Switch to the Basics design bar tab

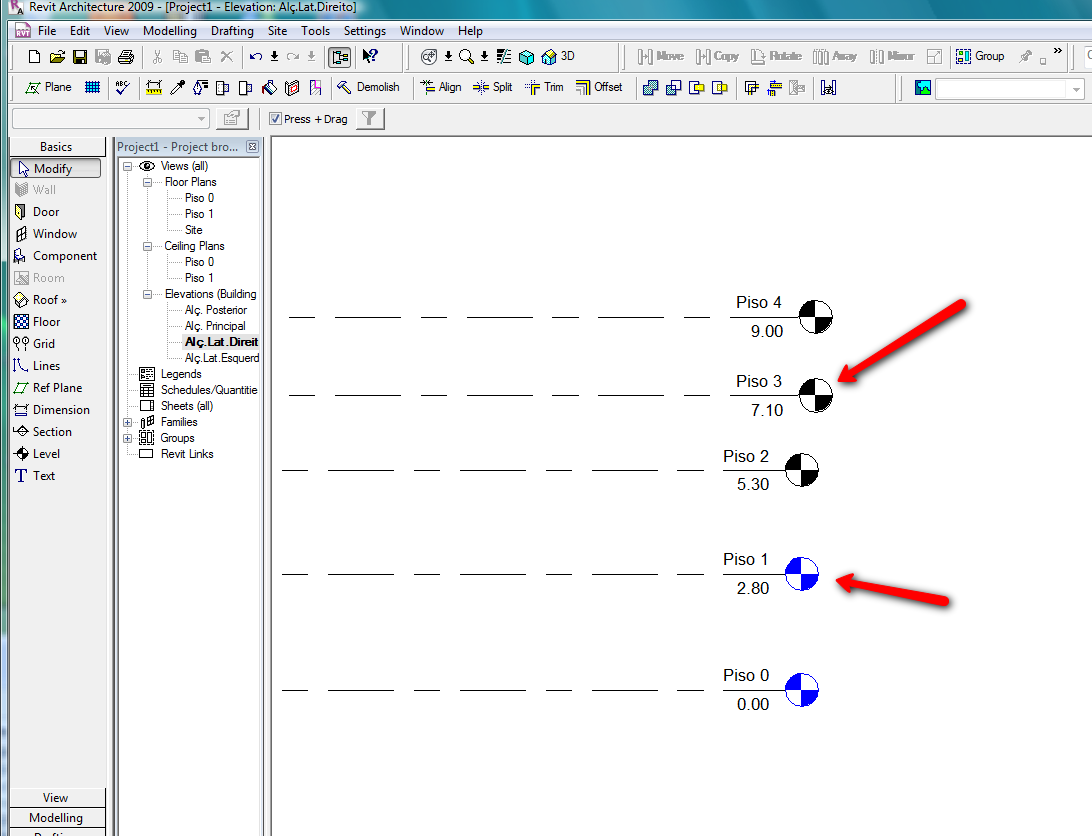coord(56,146)
